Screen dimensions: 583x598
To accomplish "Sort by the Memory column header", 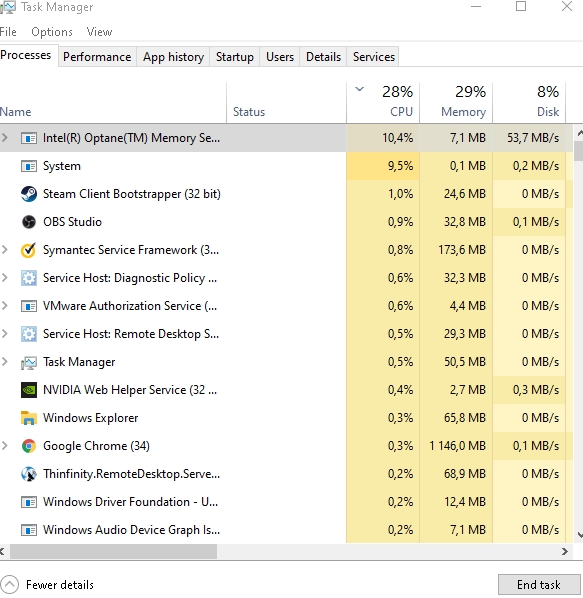I will pos(456,102).
